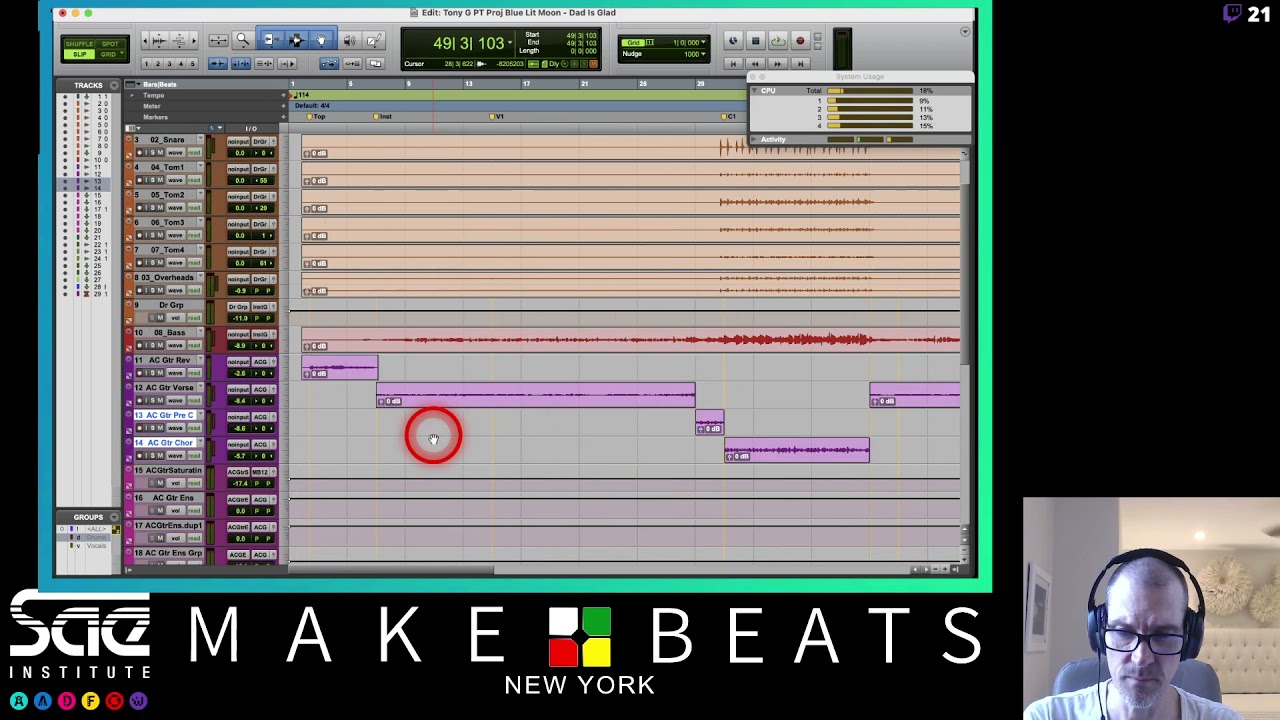Select the AC Gtr Verse purple clip

point(535,395)
